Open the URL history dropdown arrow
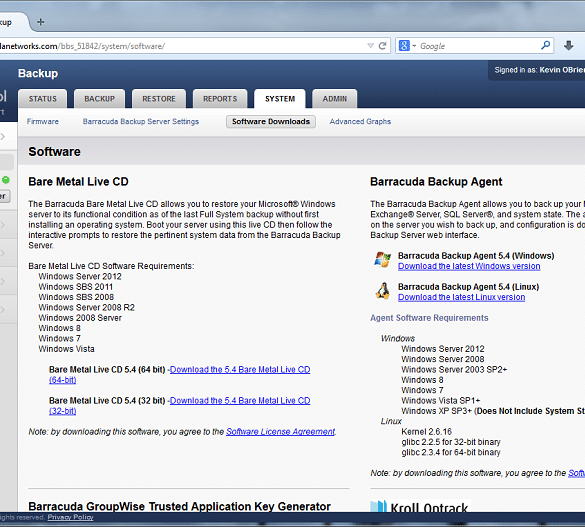 pos(370,46)
